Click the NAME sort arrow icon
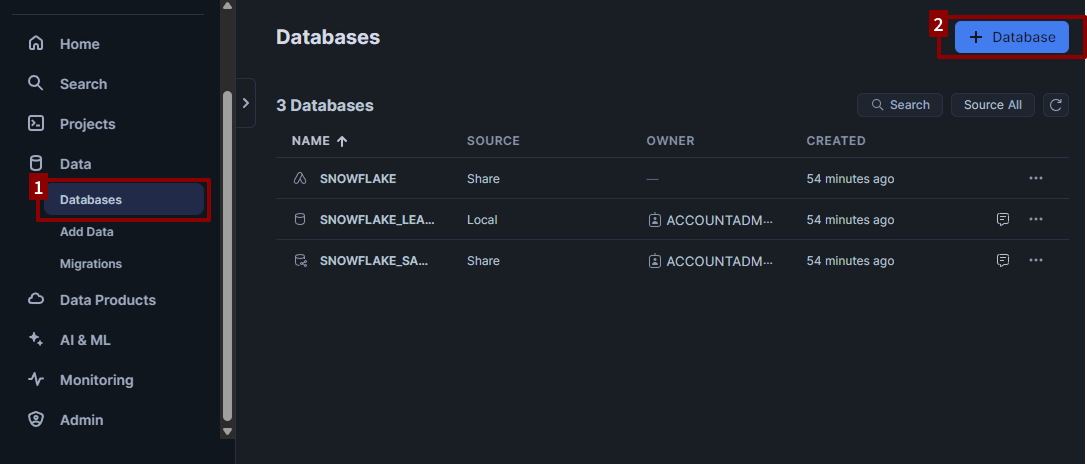Viewport: 1087px width, 464px height. [x=342, y=141]
